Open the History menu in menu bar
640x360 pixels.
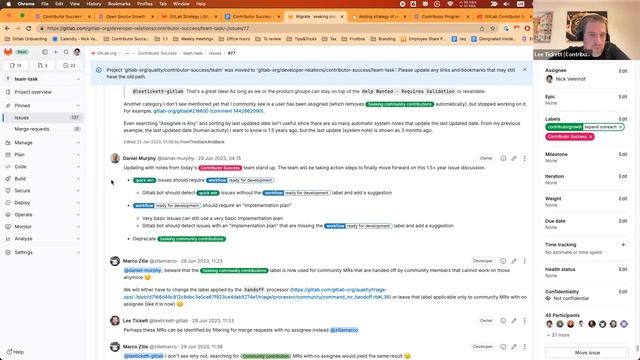(93, 4)
